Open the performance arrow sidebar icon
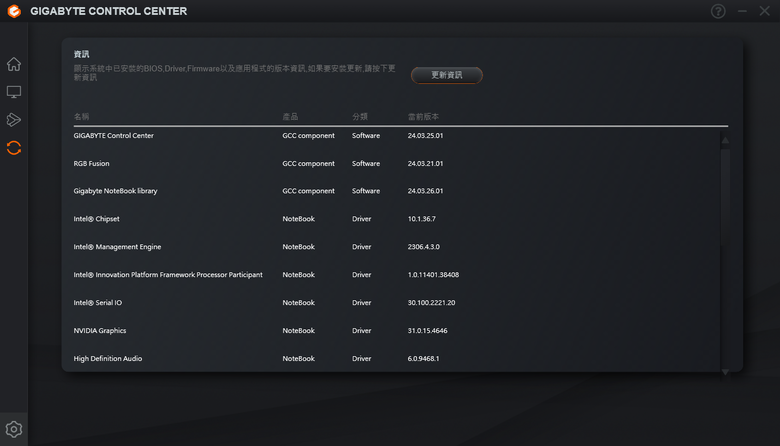Viewport: 780px width, 446px height. pos(14,120)
